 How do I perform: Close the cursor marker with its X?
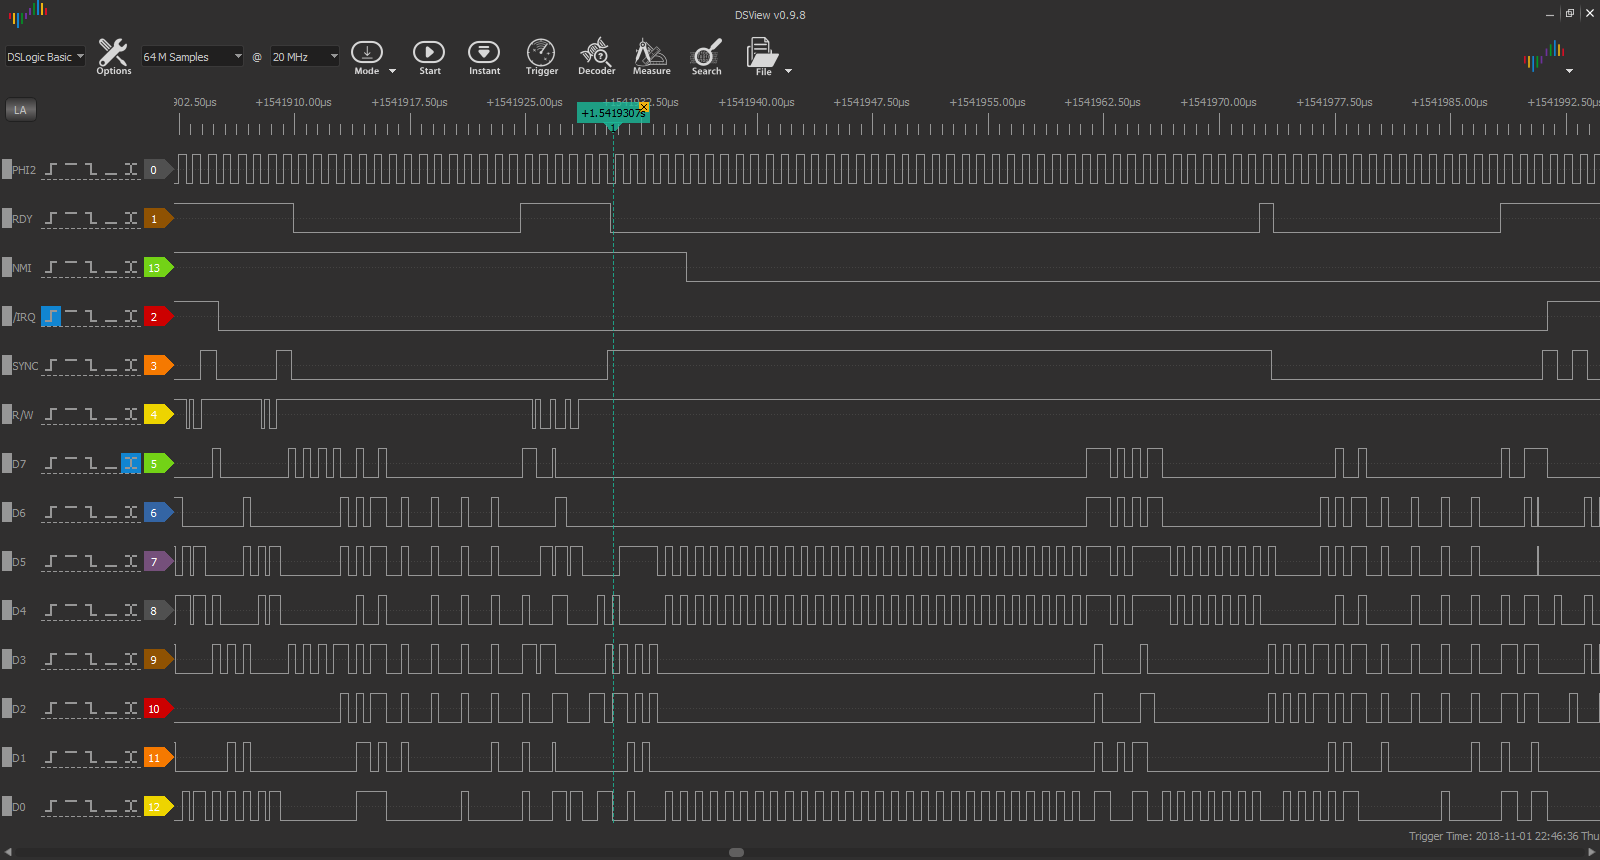point(644,106)
